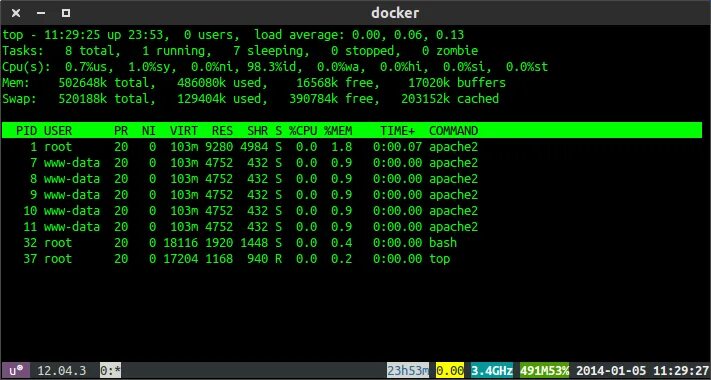Click apache2 command in PID 8 row
Screen dimensions: 711x380
453,179
